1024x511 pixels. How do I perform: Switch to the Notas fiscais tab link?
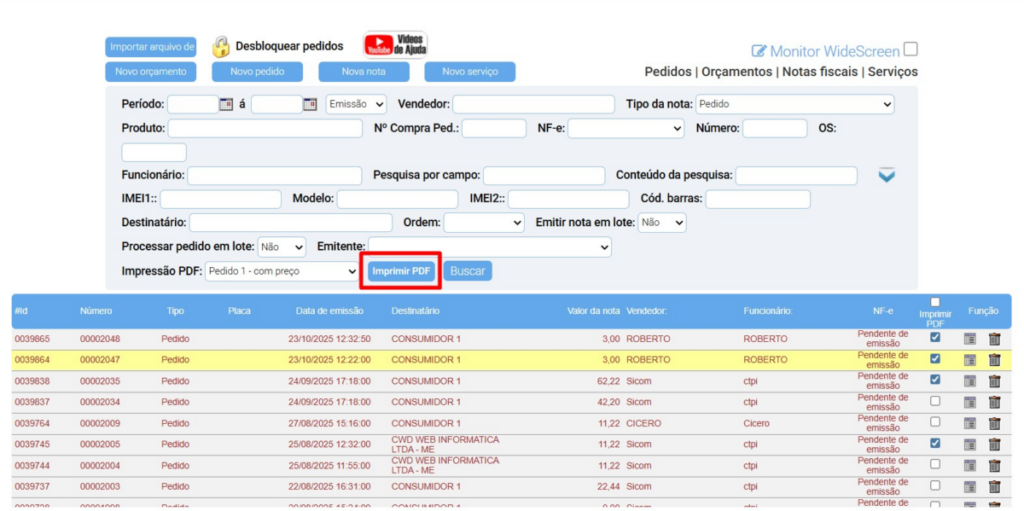[x=820, y=72]
